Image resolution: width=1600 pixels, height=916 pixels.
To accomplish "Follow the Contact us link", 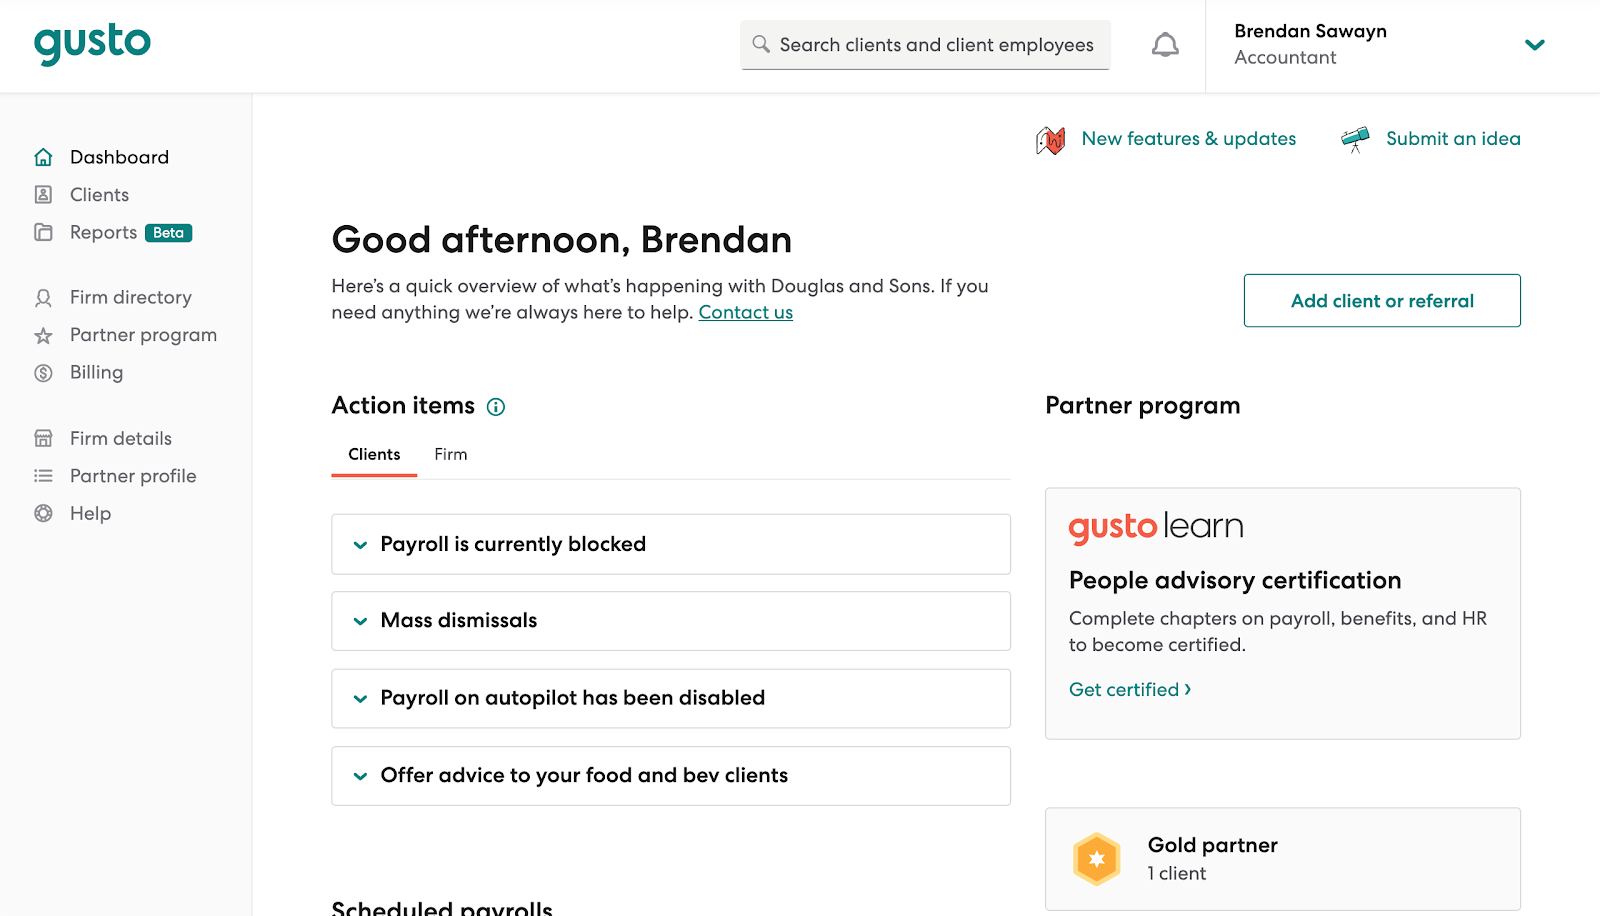I will tap(745, 313).
